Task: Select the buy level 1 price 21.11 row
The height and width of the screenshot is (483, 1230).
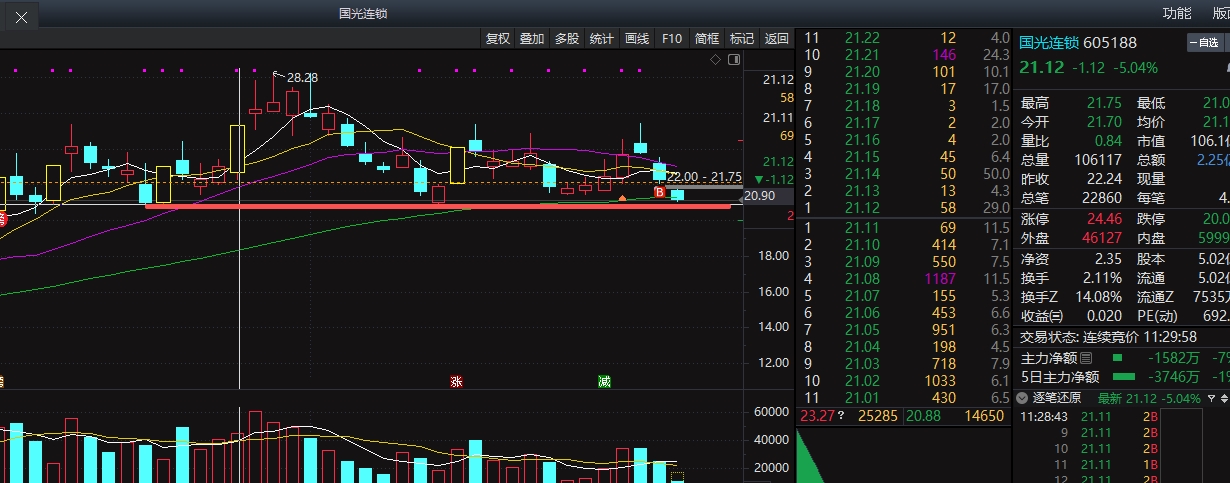Action: click(903, 228)
